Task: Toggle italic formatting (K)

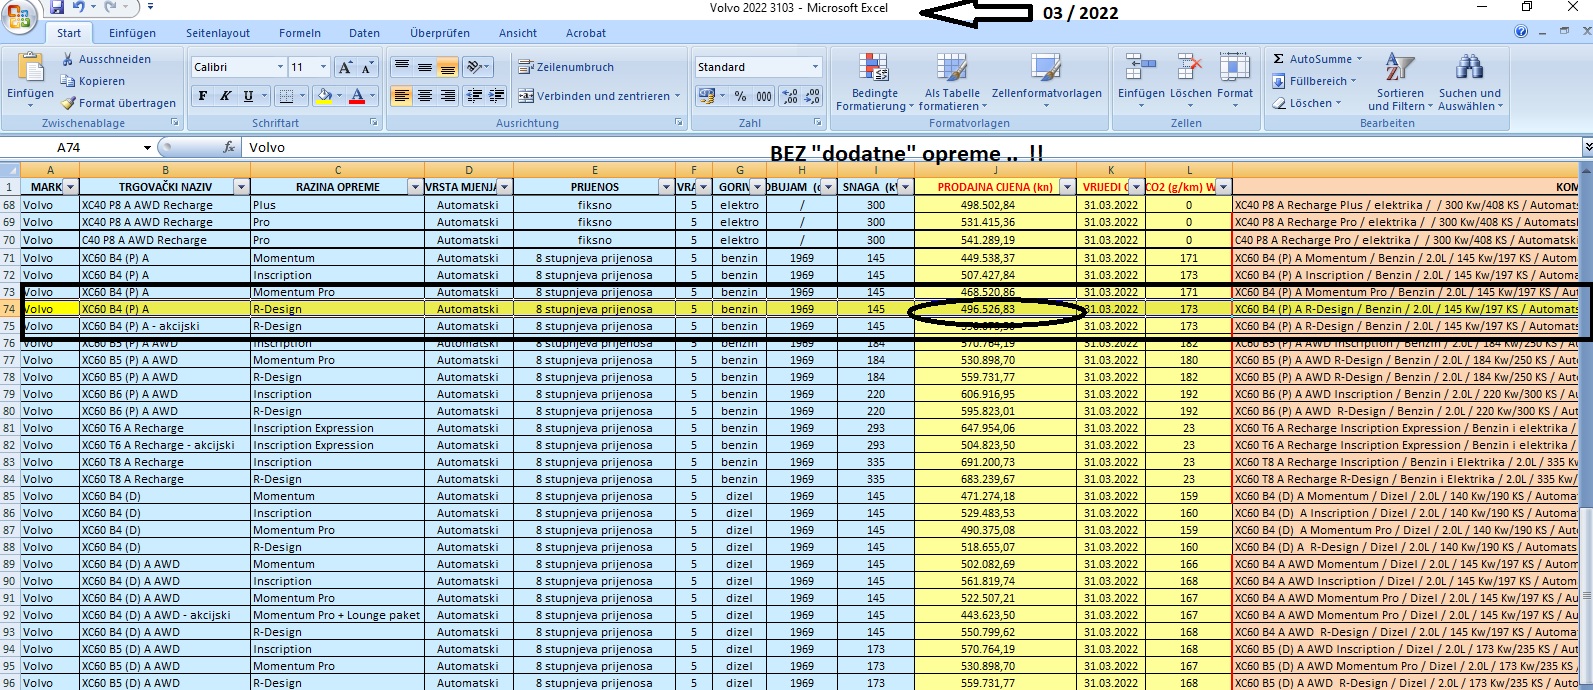Action: [x=225, y=96]
